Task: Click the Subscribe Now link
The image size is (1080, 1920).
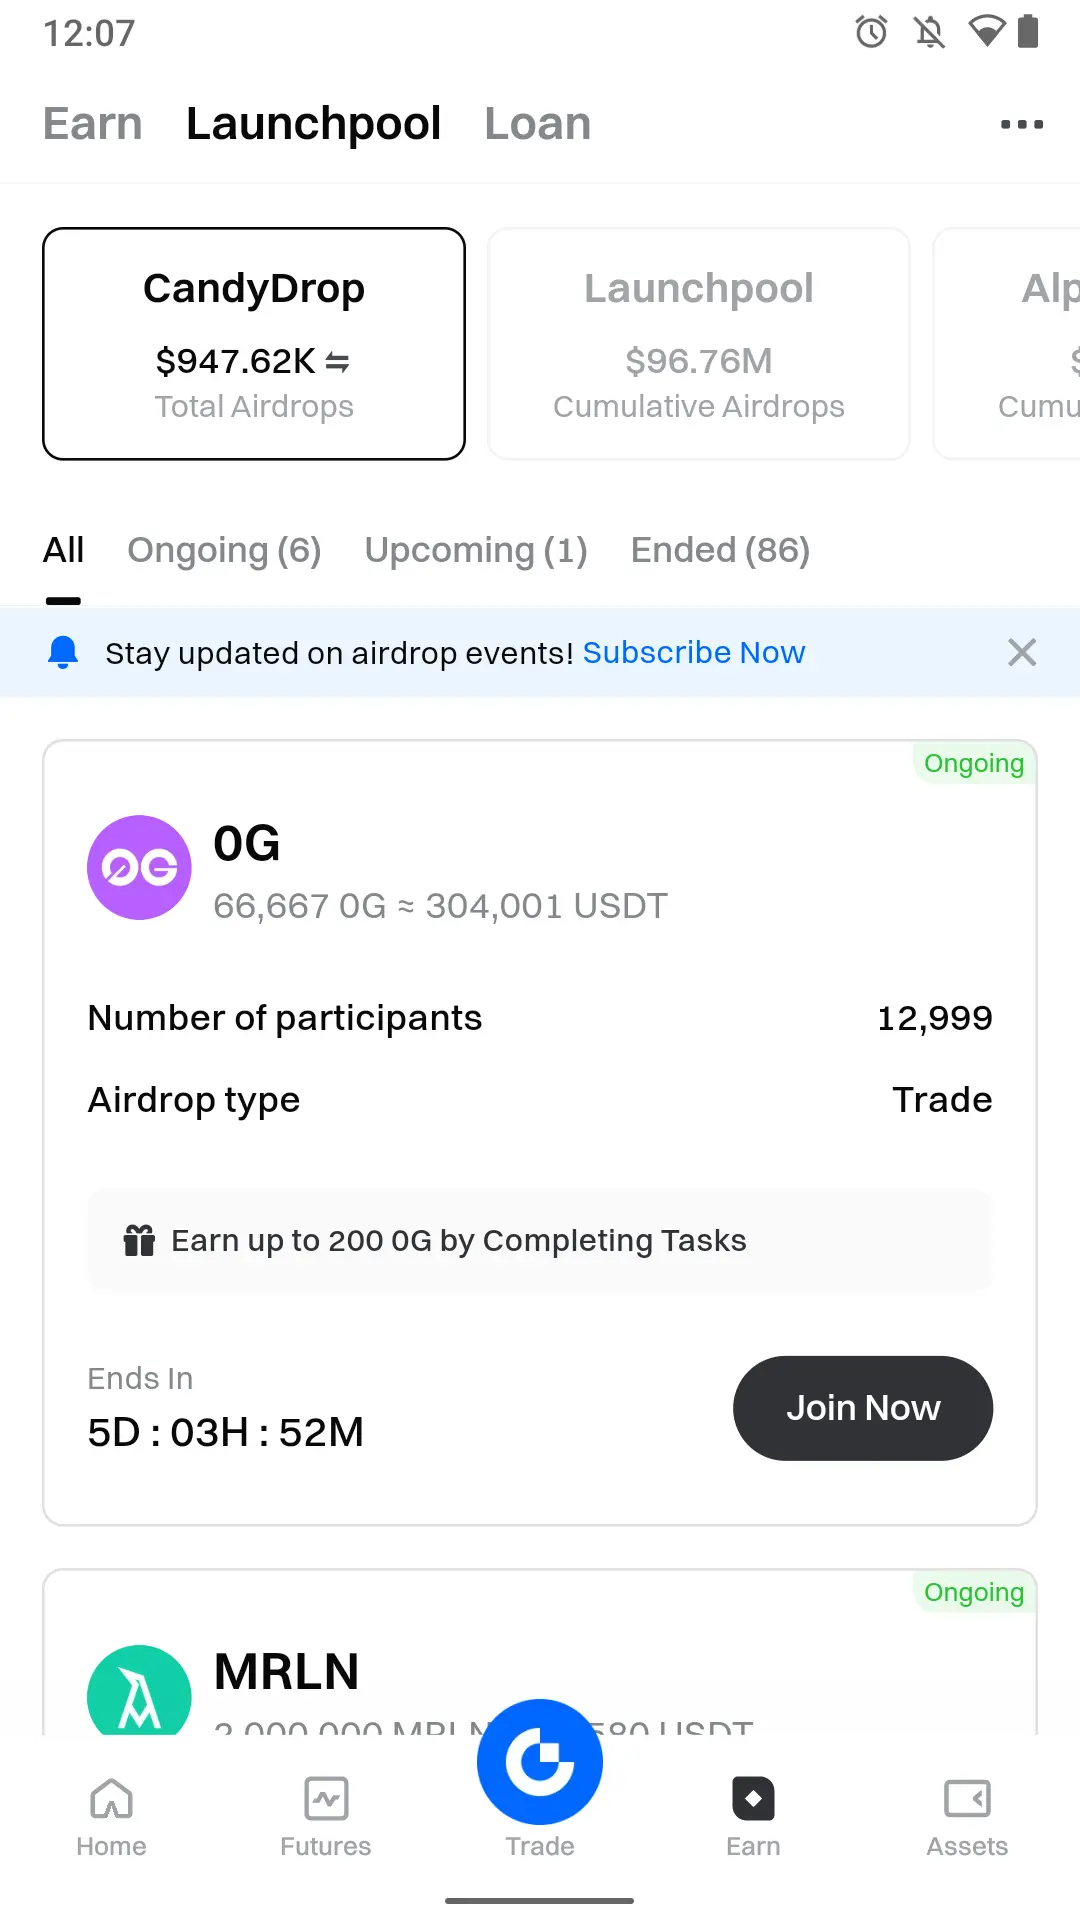Action: (x=694, y=652)
